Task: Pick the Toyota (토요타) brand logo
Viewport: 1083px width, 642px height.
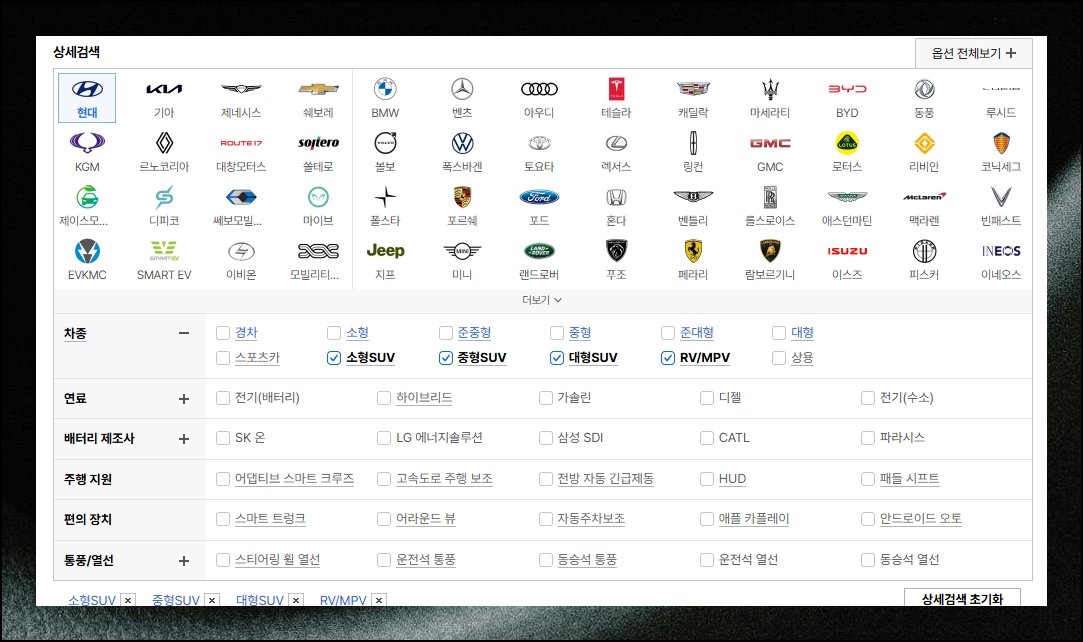Action: click(539, 143)
